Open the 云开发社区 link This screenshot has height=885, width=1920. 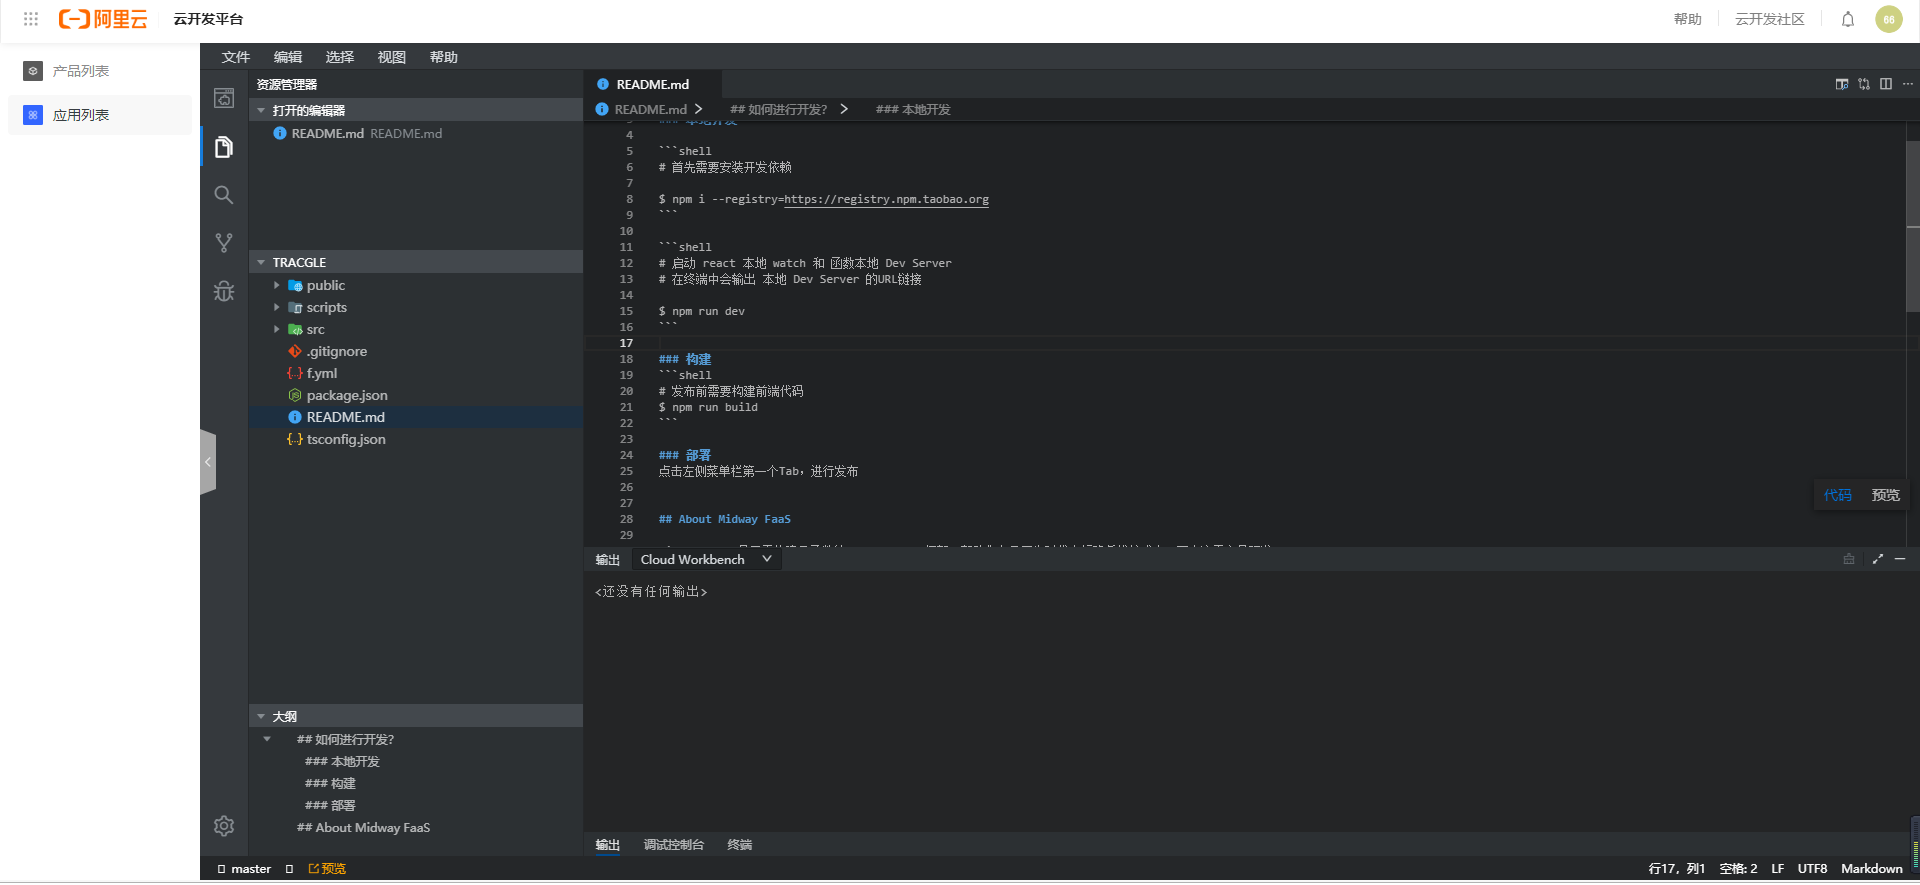1770,19
